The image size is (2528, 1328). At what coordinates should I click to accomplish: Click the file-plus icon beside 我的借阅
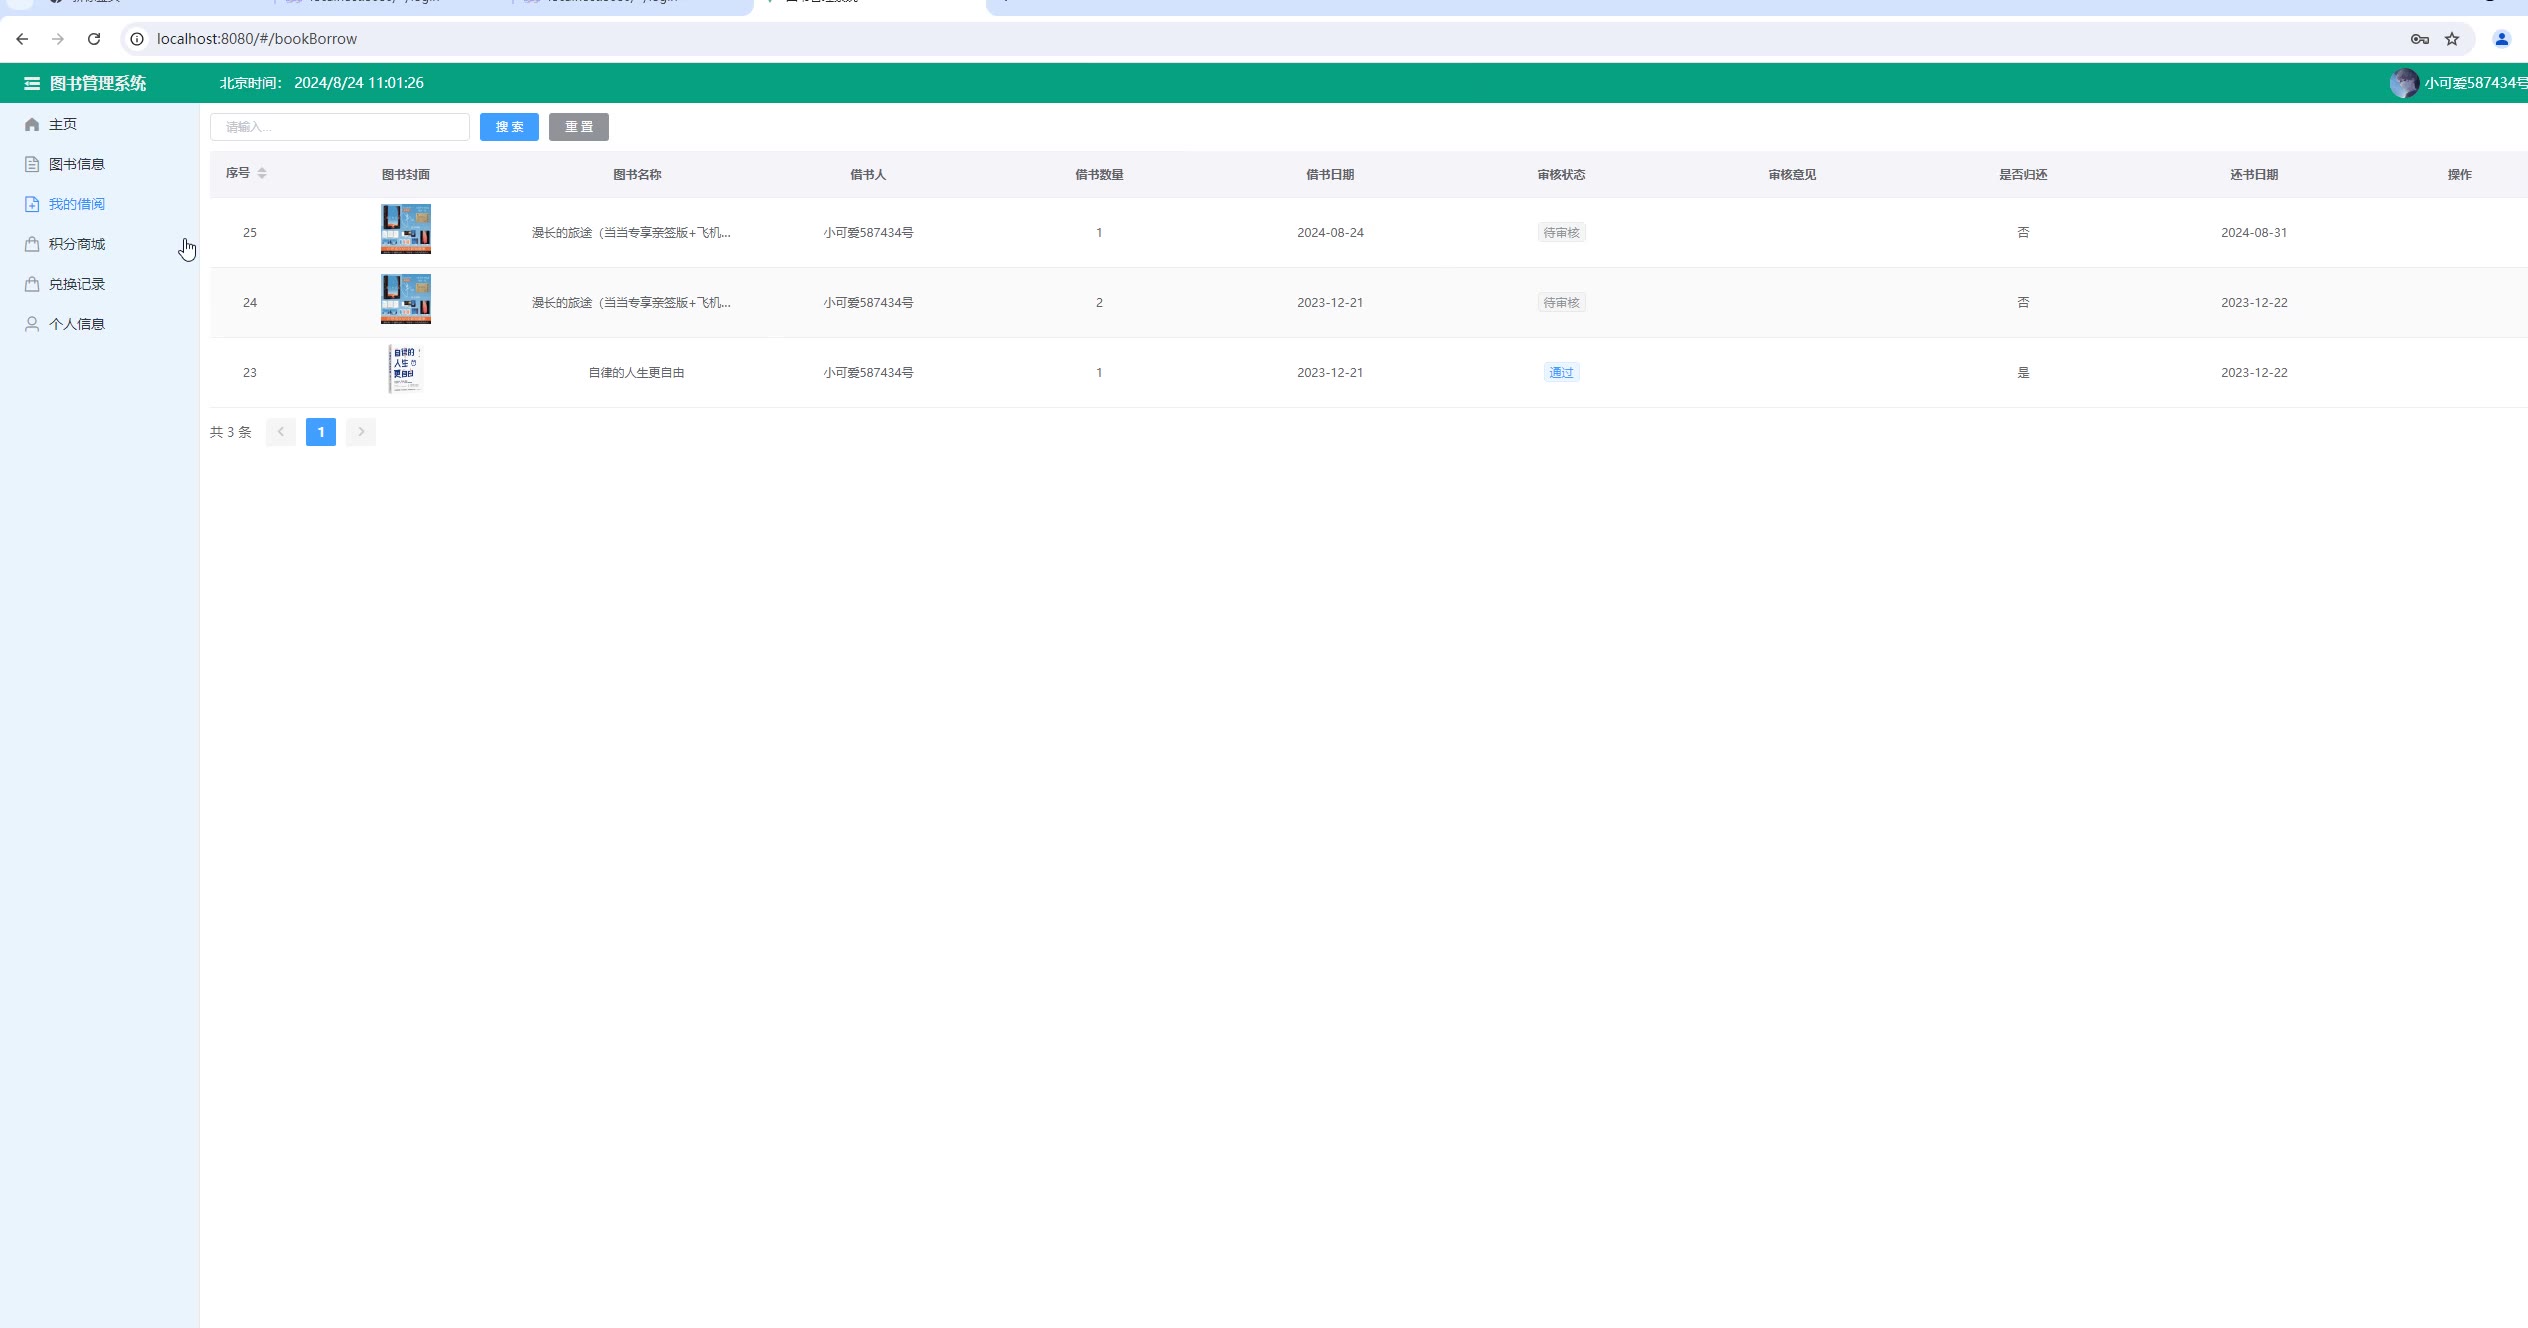click(x=32, y=204)
